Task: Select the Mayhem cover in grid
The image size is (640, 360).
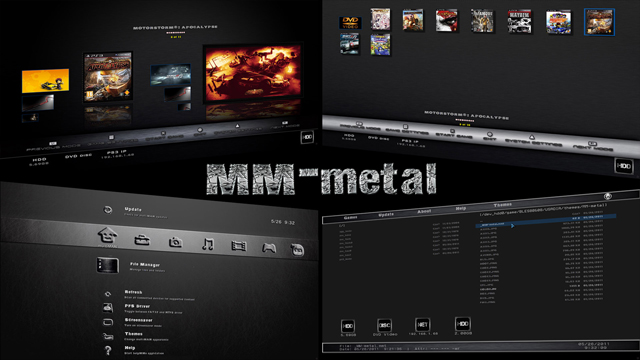Action: 519,21
